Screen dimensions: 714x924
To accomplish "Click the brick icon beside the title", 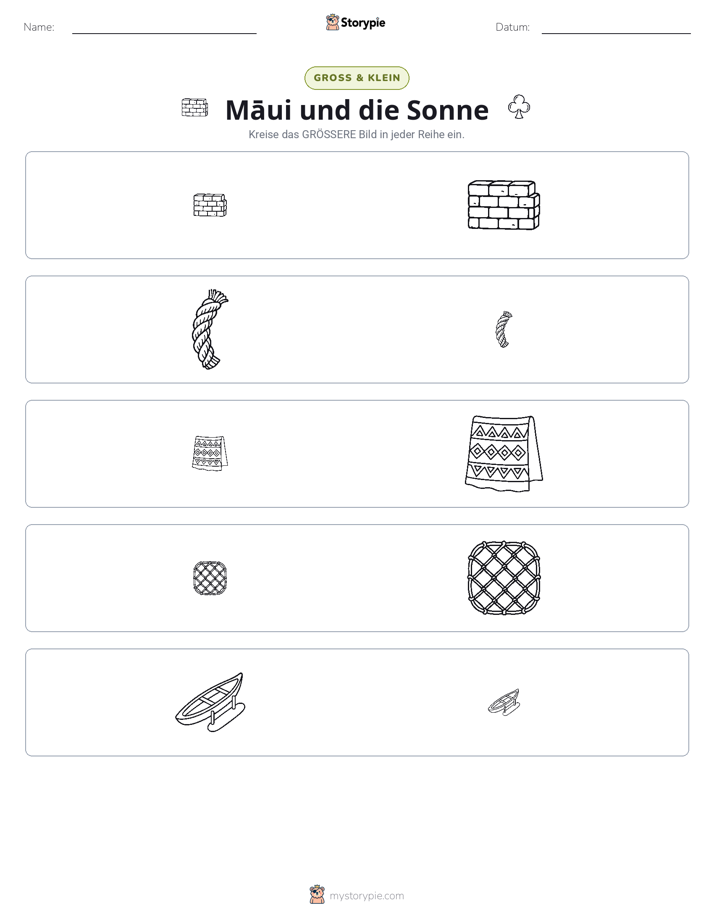I will (x=194, y=108).
